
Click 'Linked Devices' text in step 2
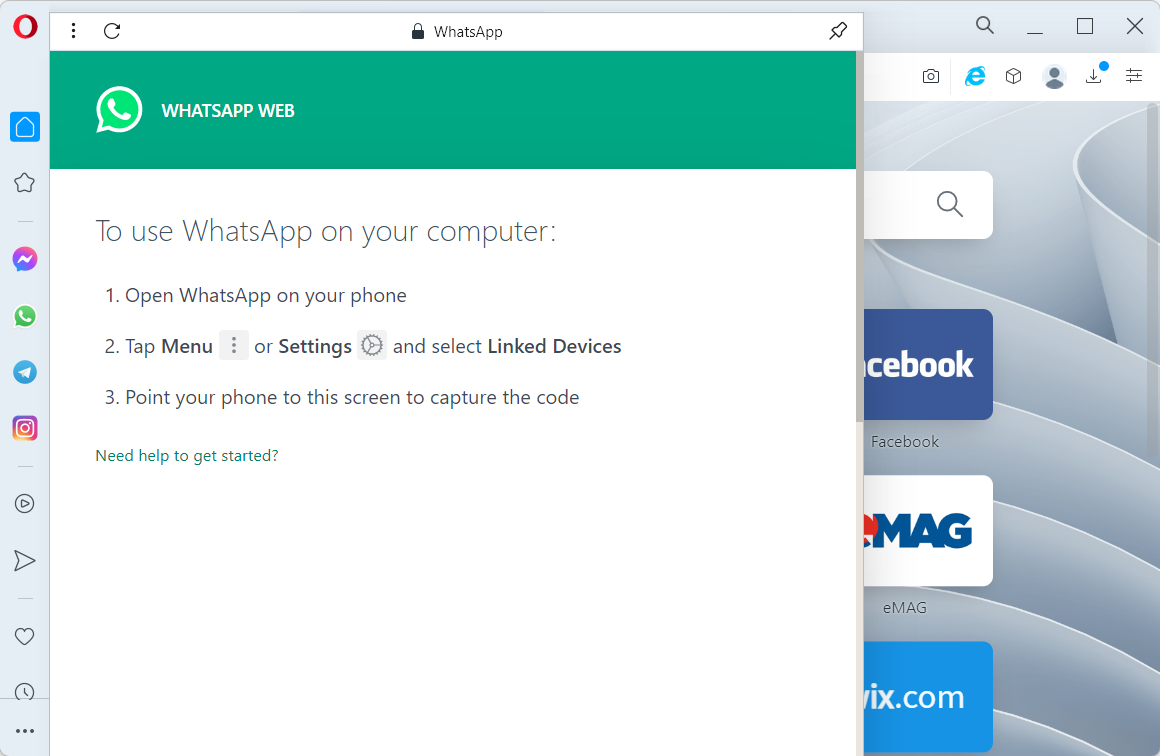coord(554,346)
